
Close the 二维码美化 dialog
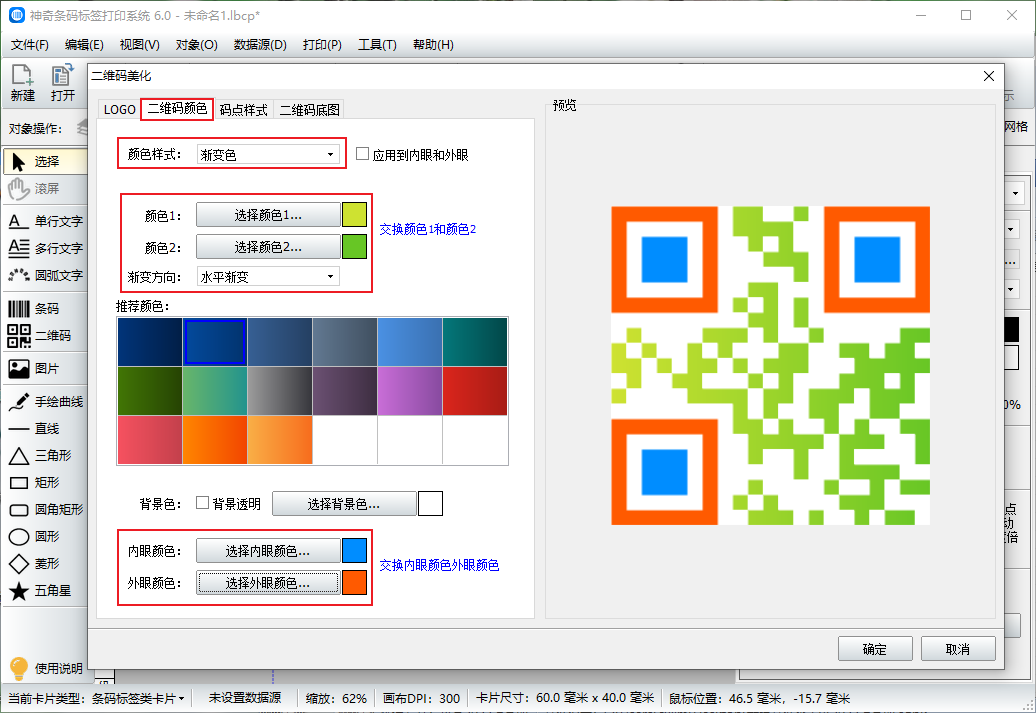pyautogui.click(x=988, y=76)
